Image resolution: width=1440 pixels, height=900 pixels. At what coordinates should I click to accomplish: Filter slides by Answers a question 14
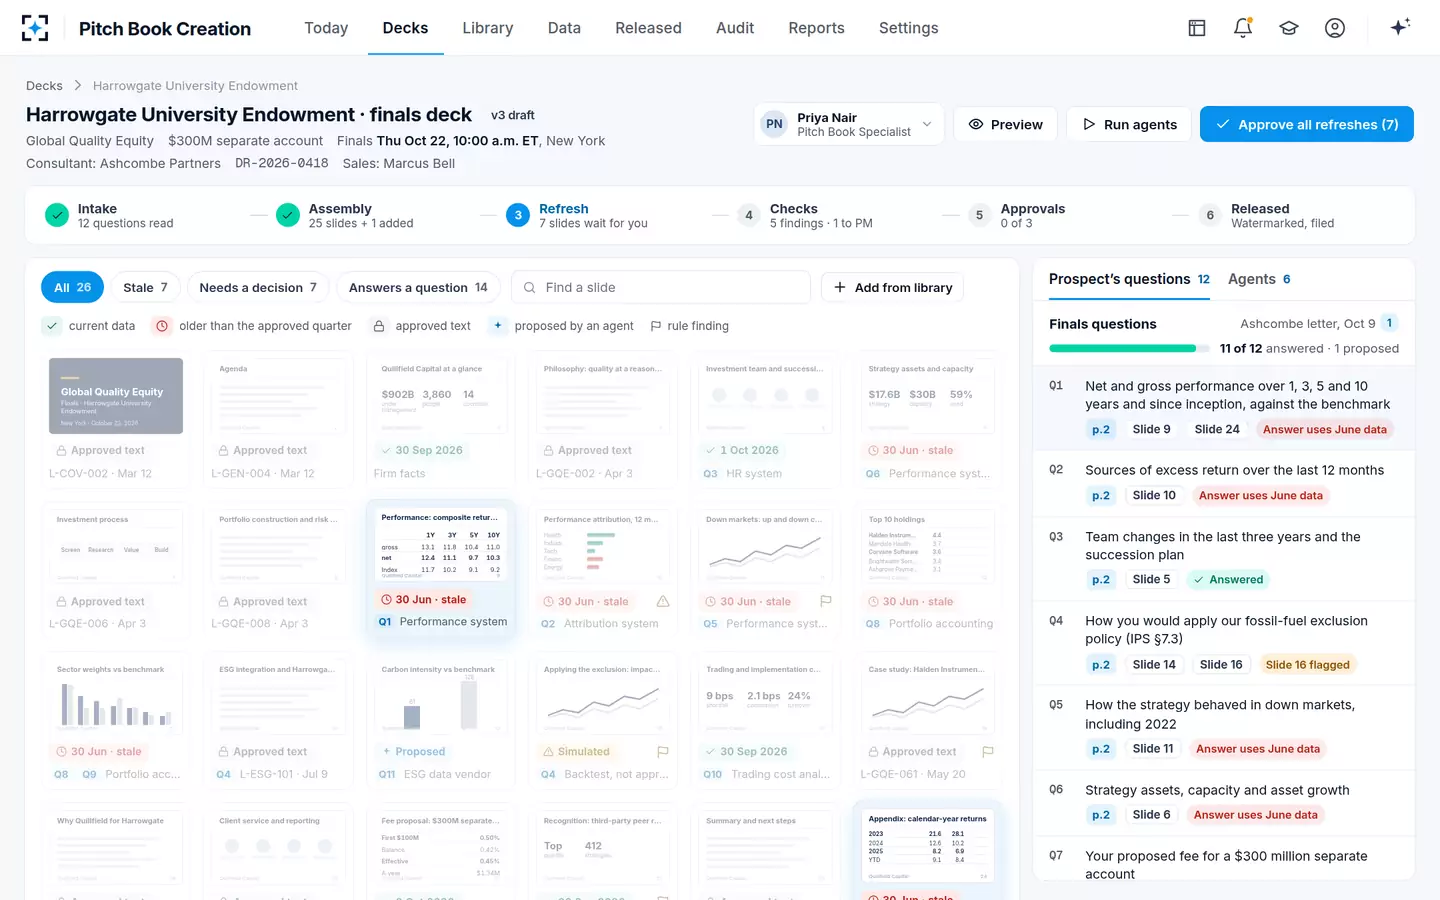click(x=418, y=287)
